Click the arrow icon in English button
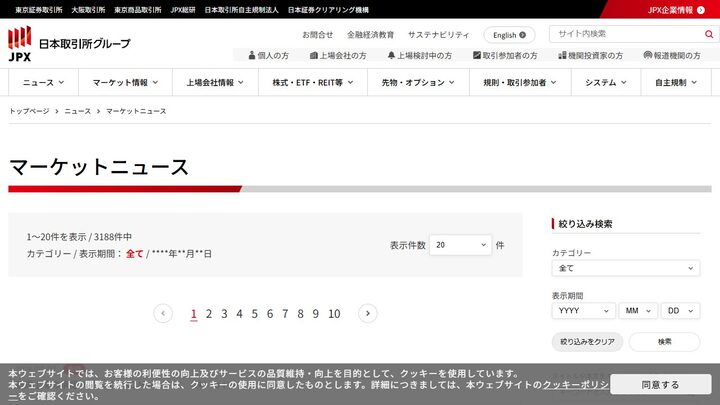This screenshot has height=405, width=720. pos(523,35)
